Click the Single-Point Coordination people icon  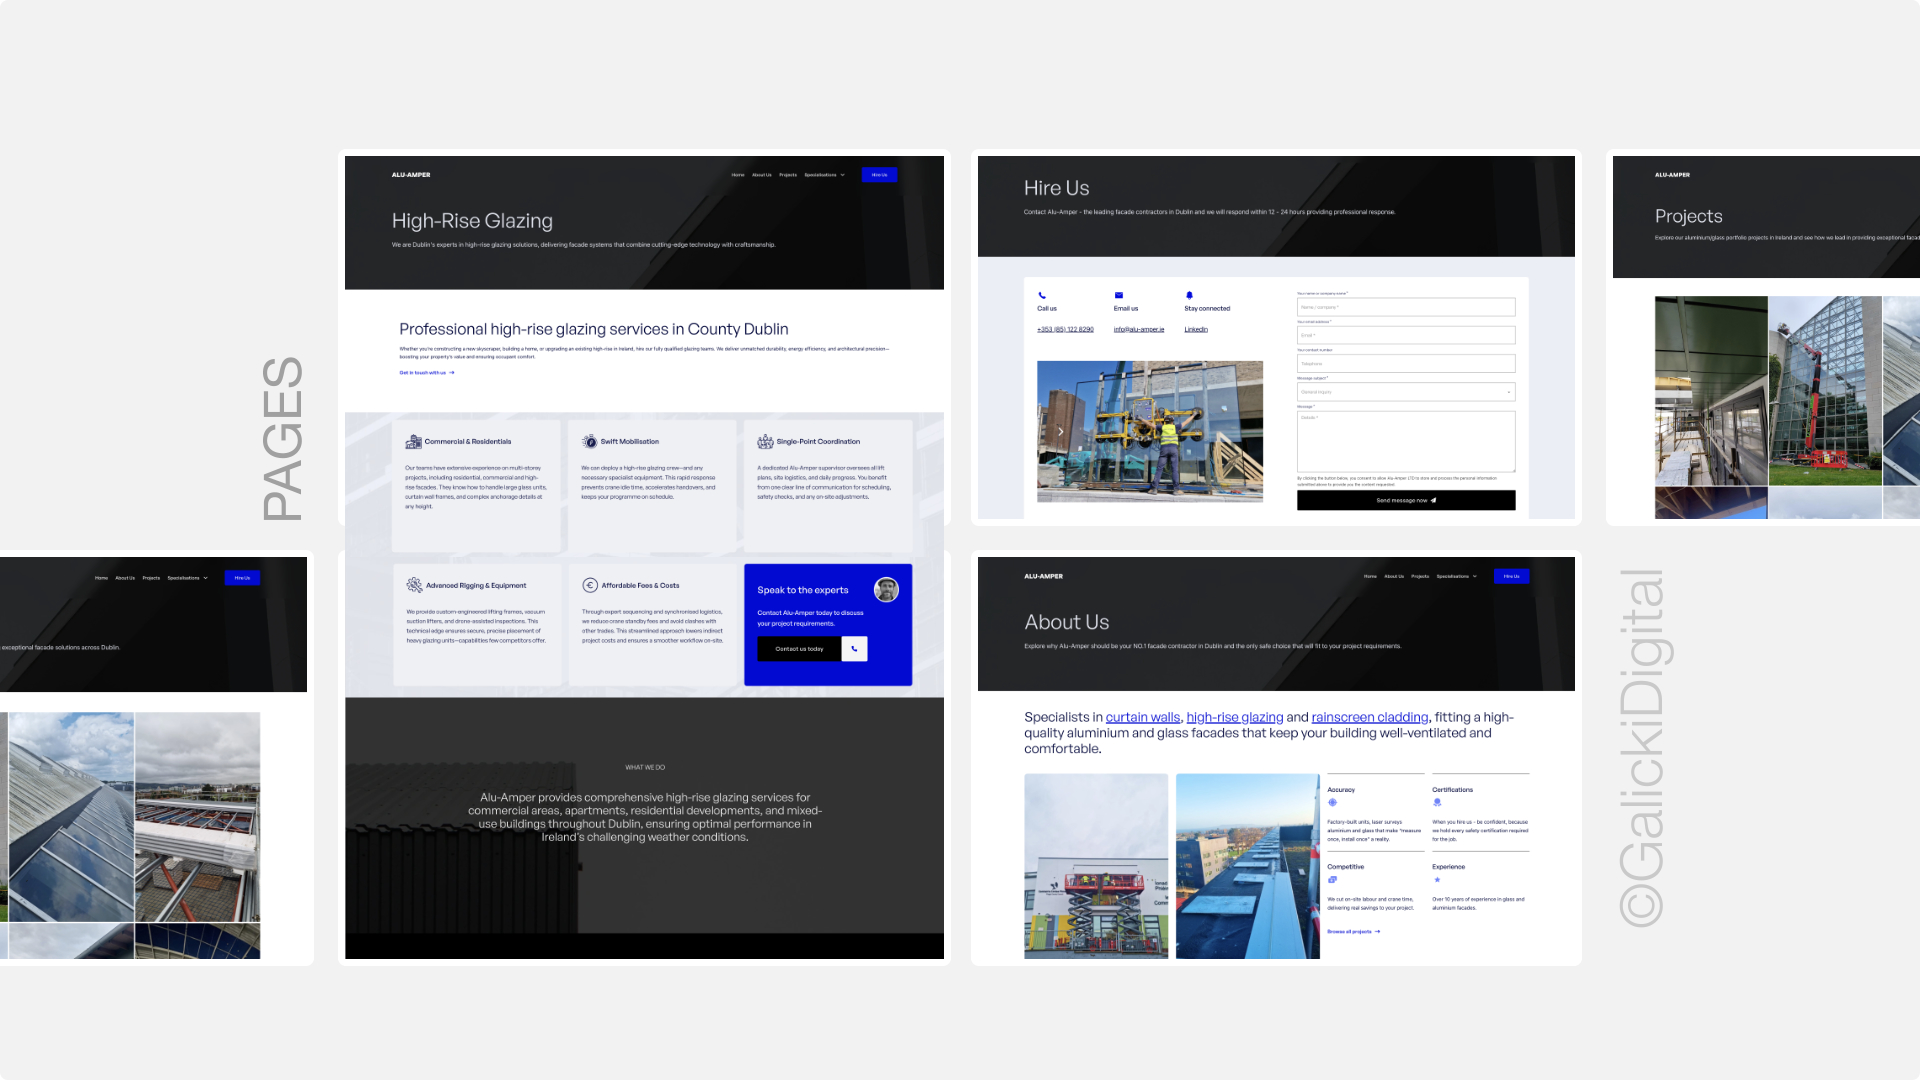[765, 441]
